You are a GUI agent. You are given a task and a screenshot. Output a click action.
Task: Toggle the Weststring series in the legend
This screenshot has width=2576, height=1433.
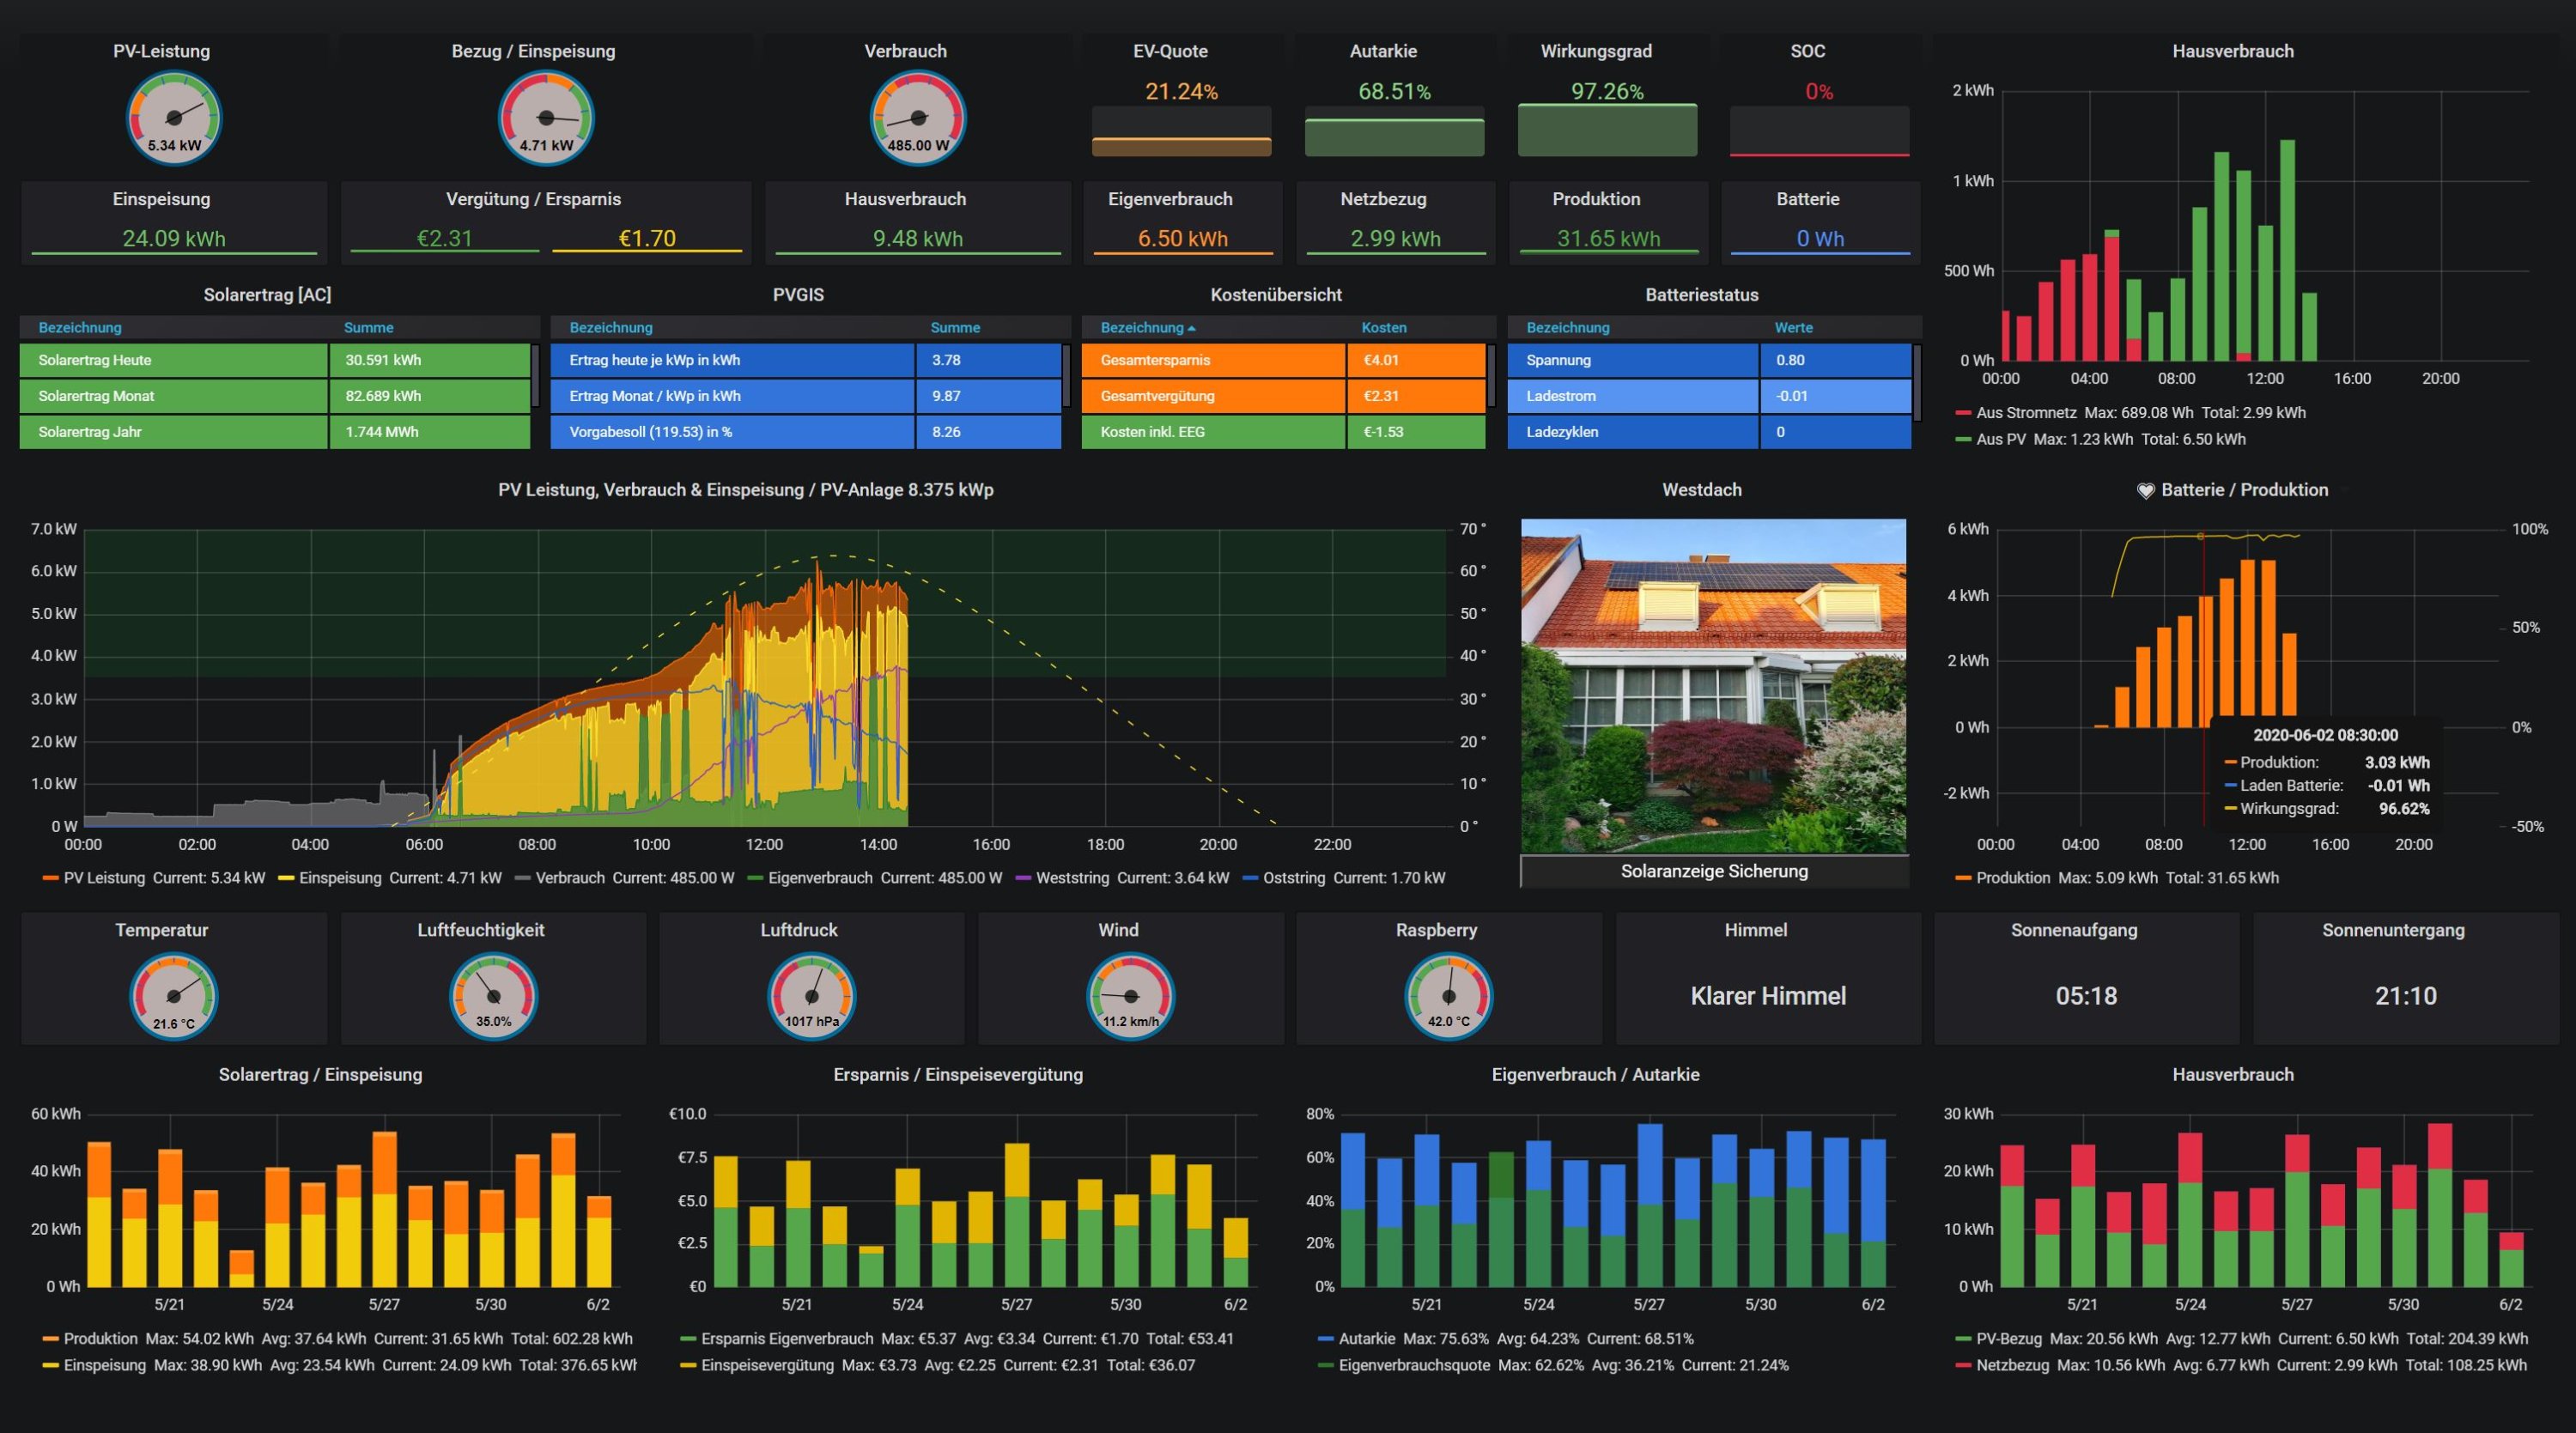1072,878
